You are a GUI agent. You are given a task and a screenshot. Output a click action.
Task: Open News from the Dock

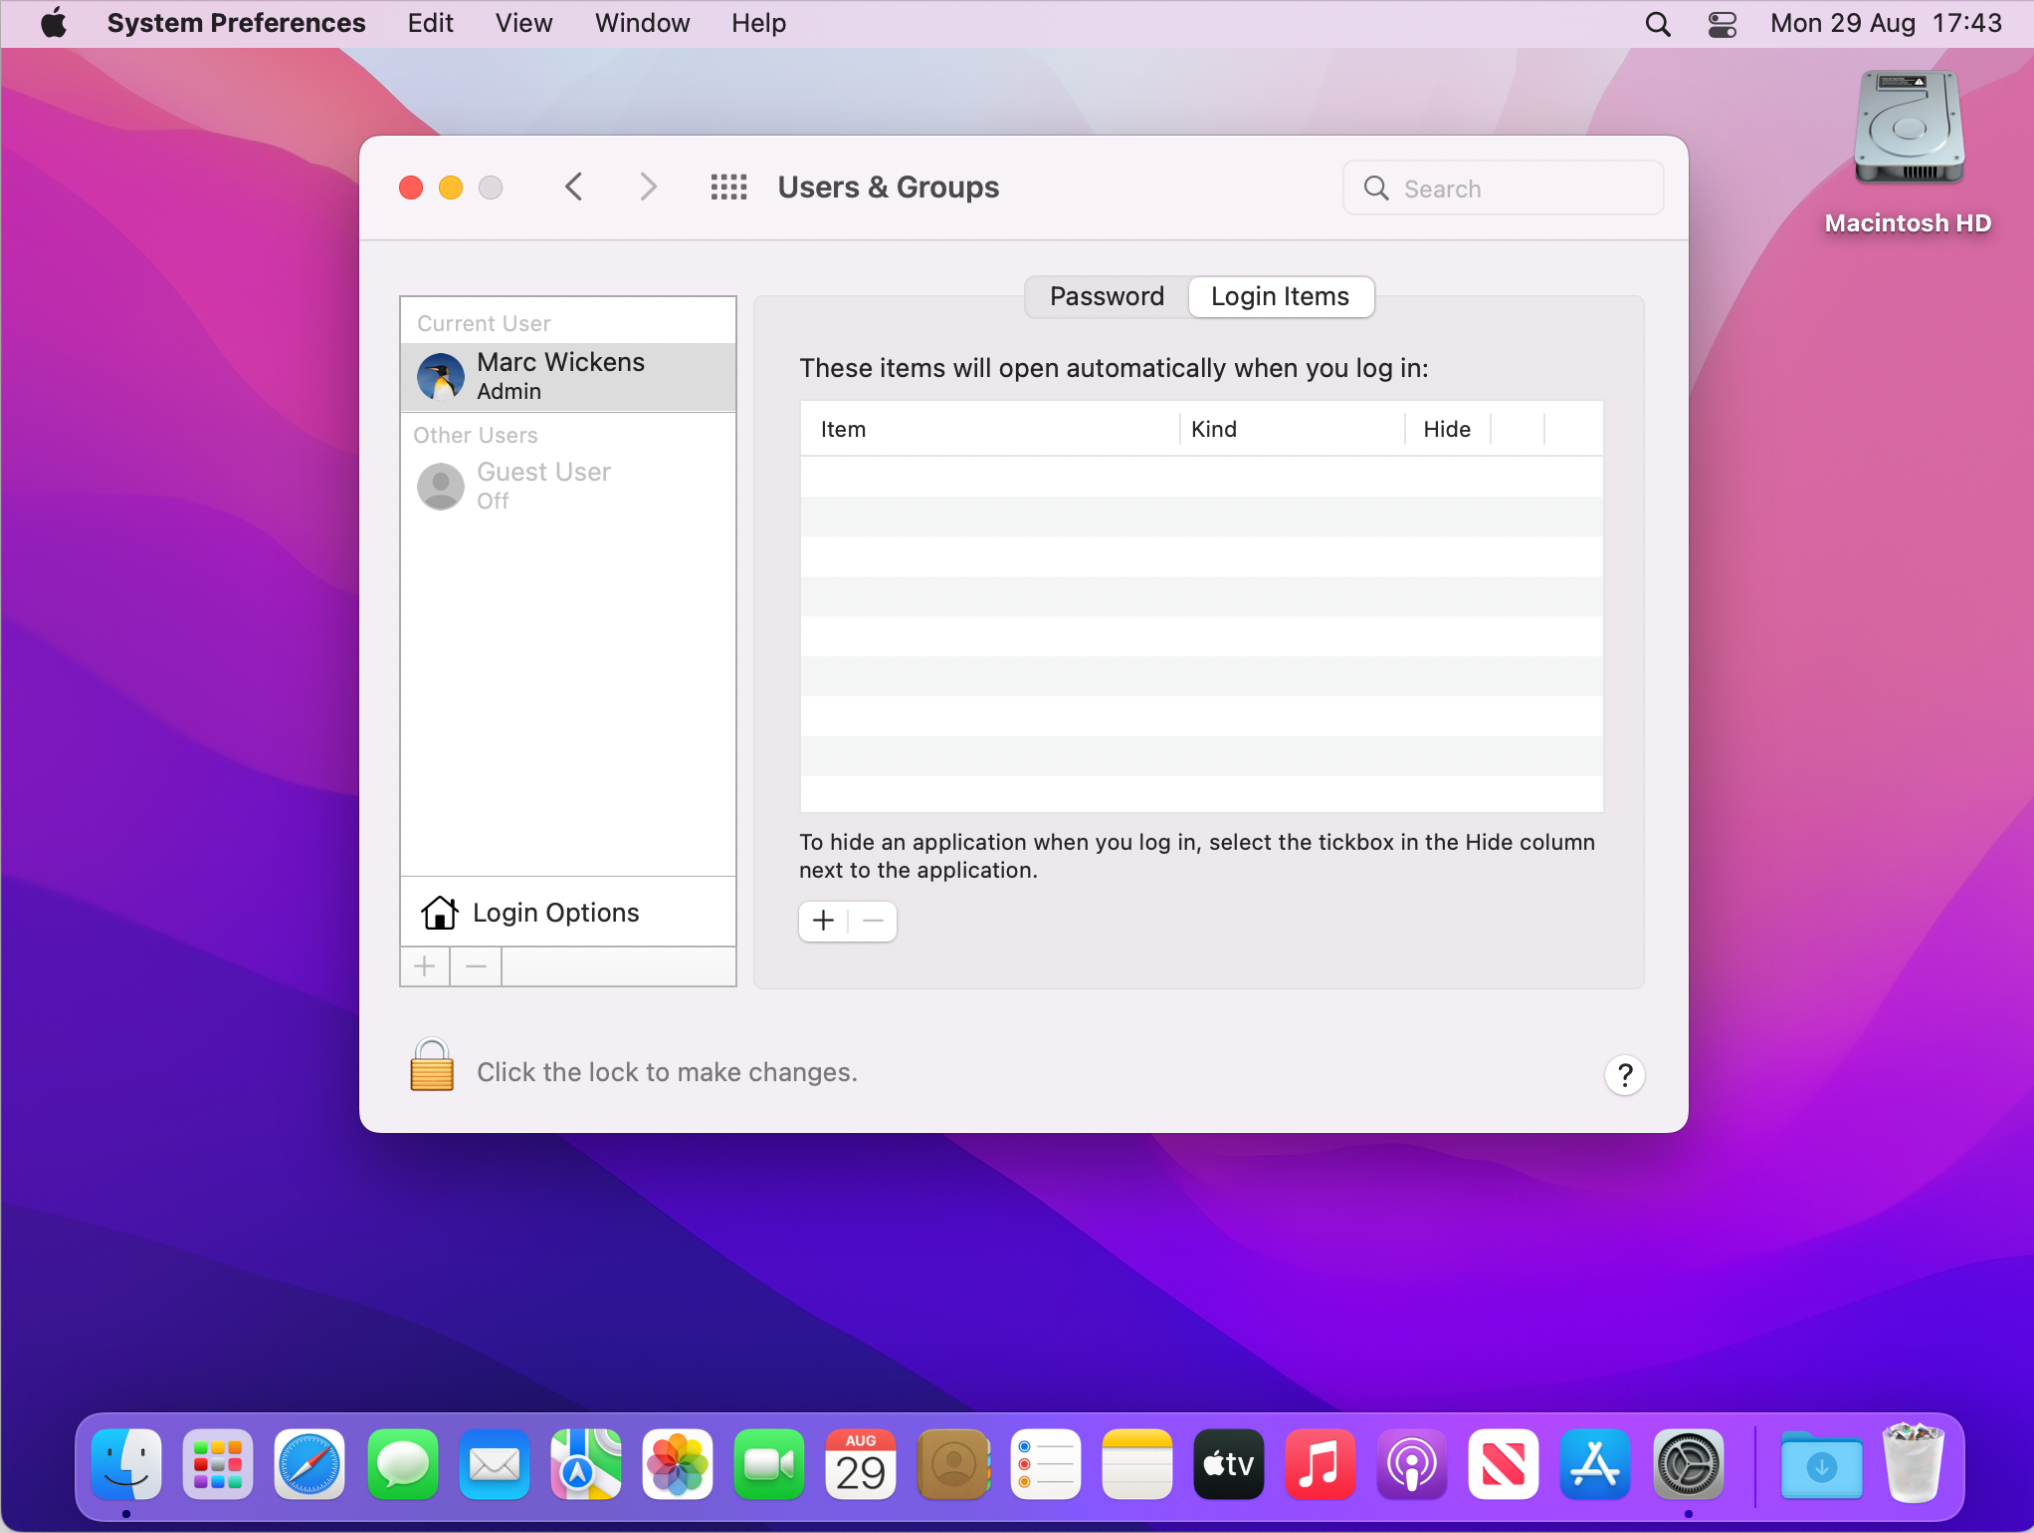click(x=1503, y=1465)
